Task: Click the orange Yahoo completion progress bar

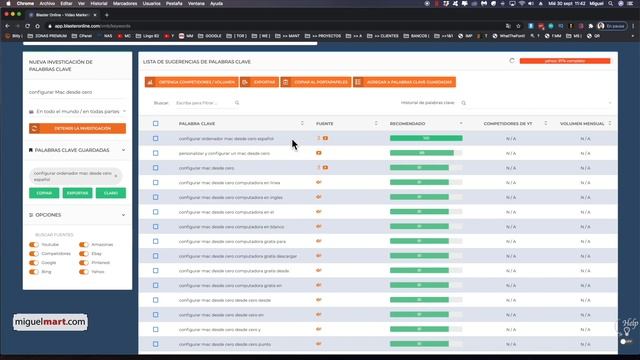Action: 565,61
